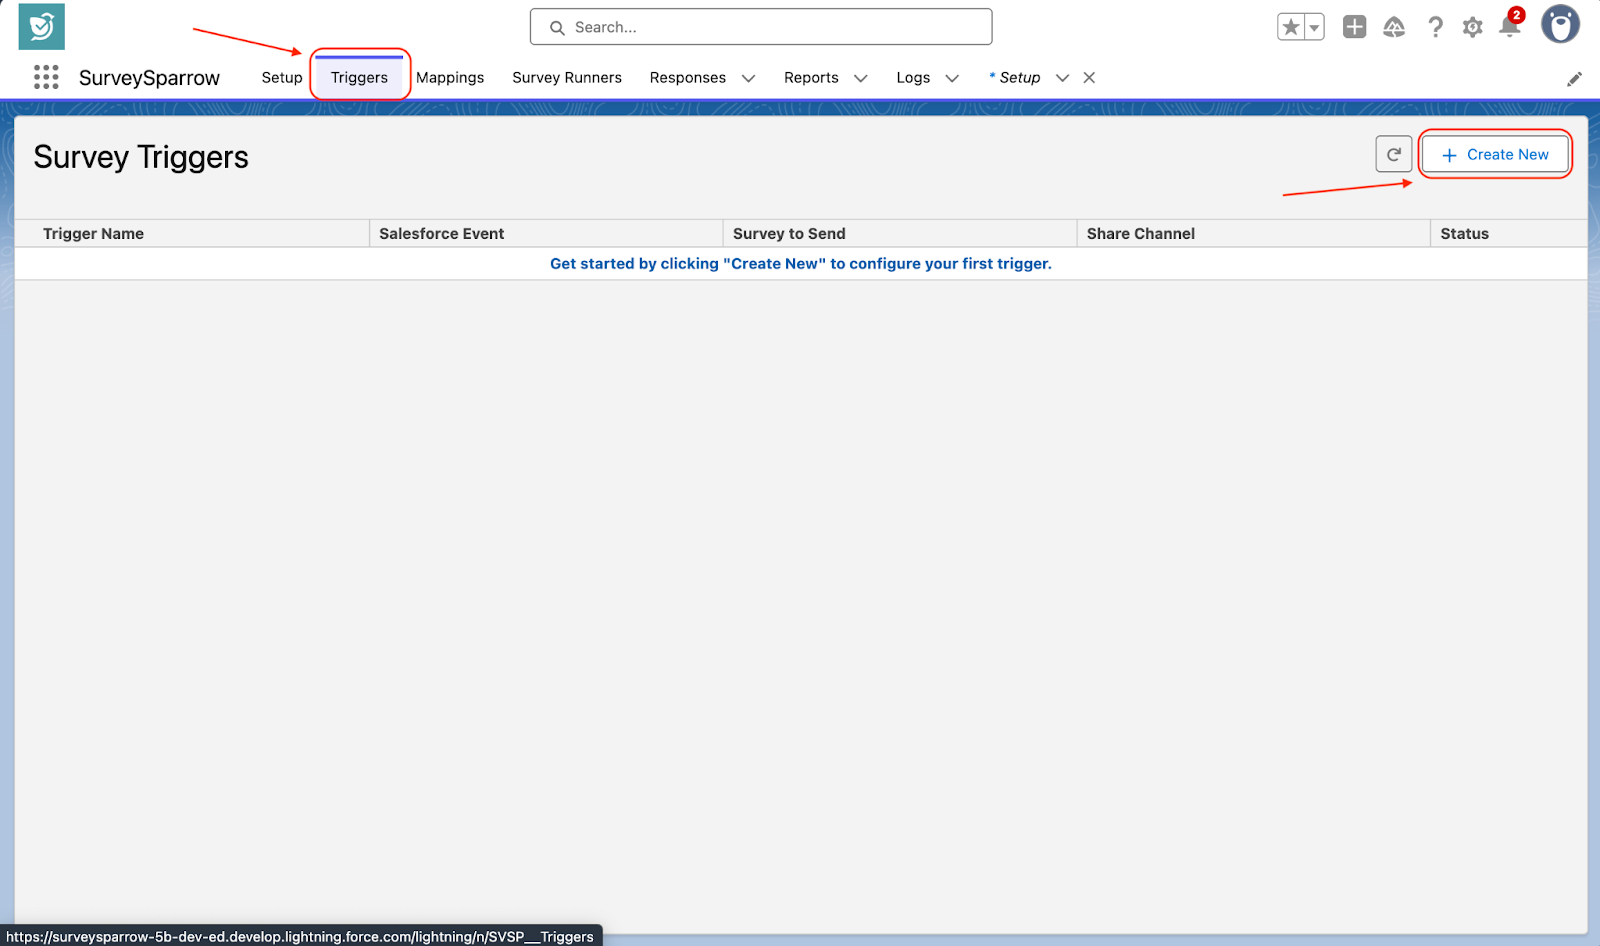
Task: Focus the global Search field
Action: [761, 27]
